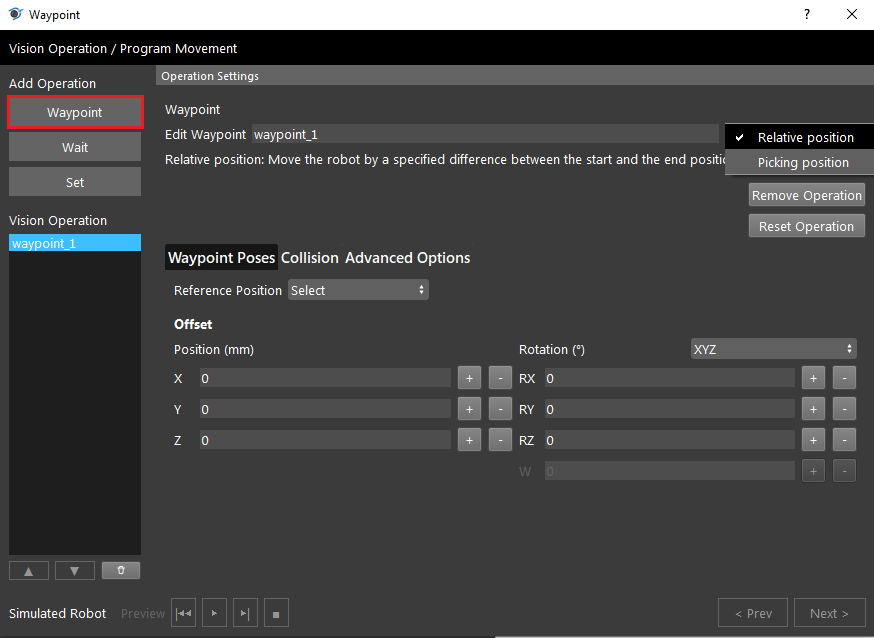Stop the simulated robot preview
The height and width of the screenshot is (638, 874).
pos(276,613)
